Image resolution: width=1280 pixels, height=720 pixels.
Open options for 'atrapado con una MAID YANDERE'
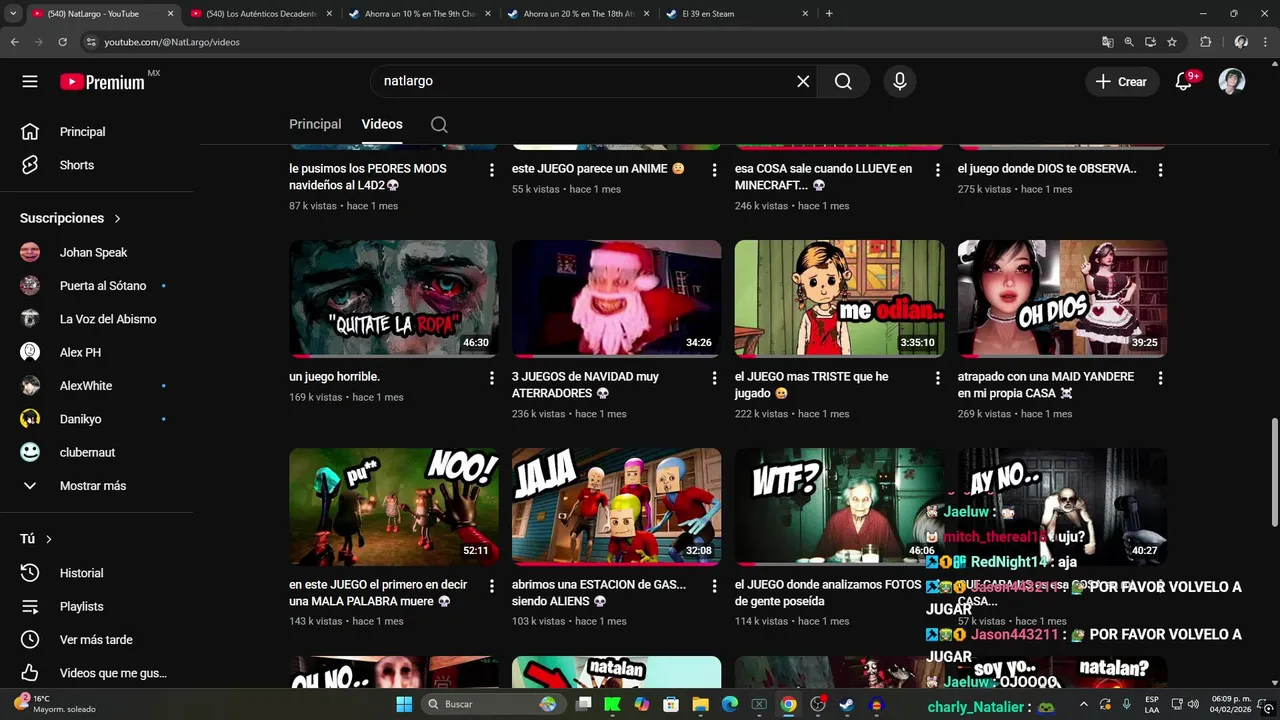(x=1160, y=378)
